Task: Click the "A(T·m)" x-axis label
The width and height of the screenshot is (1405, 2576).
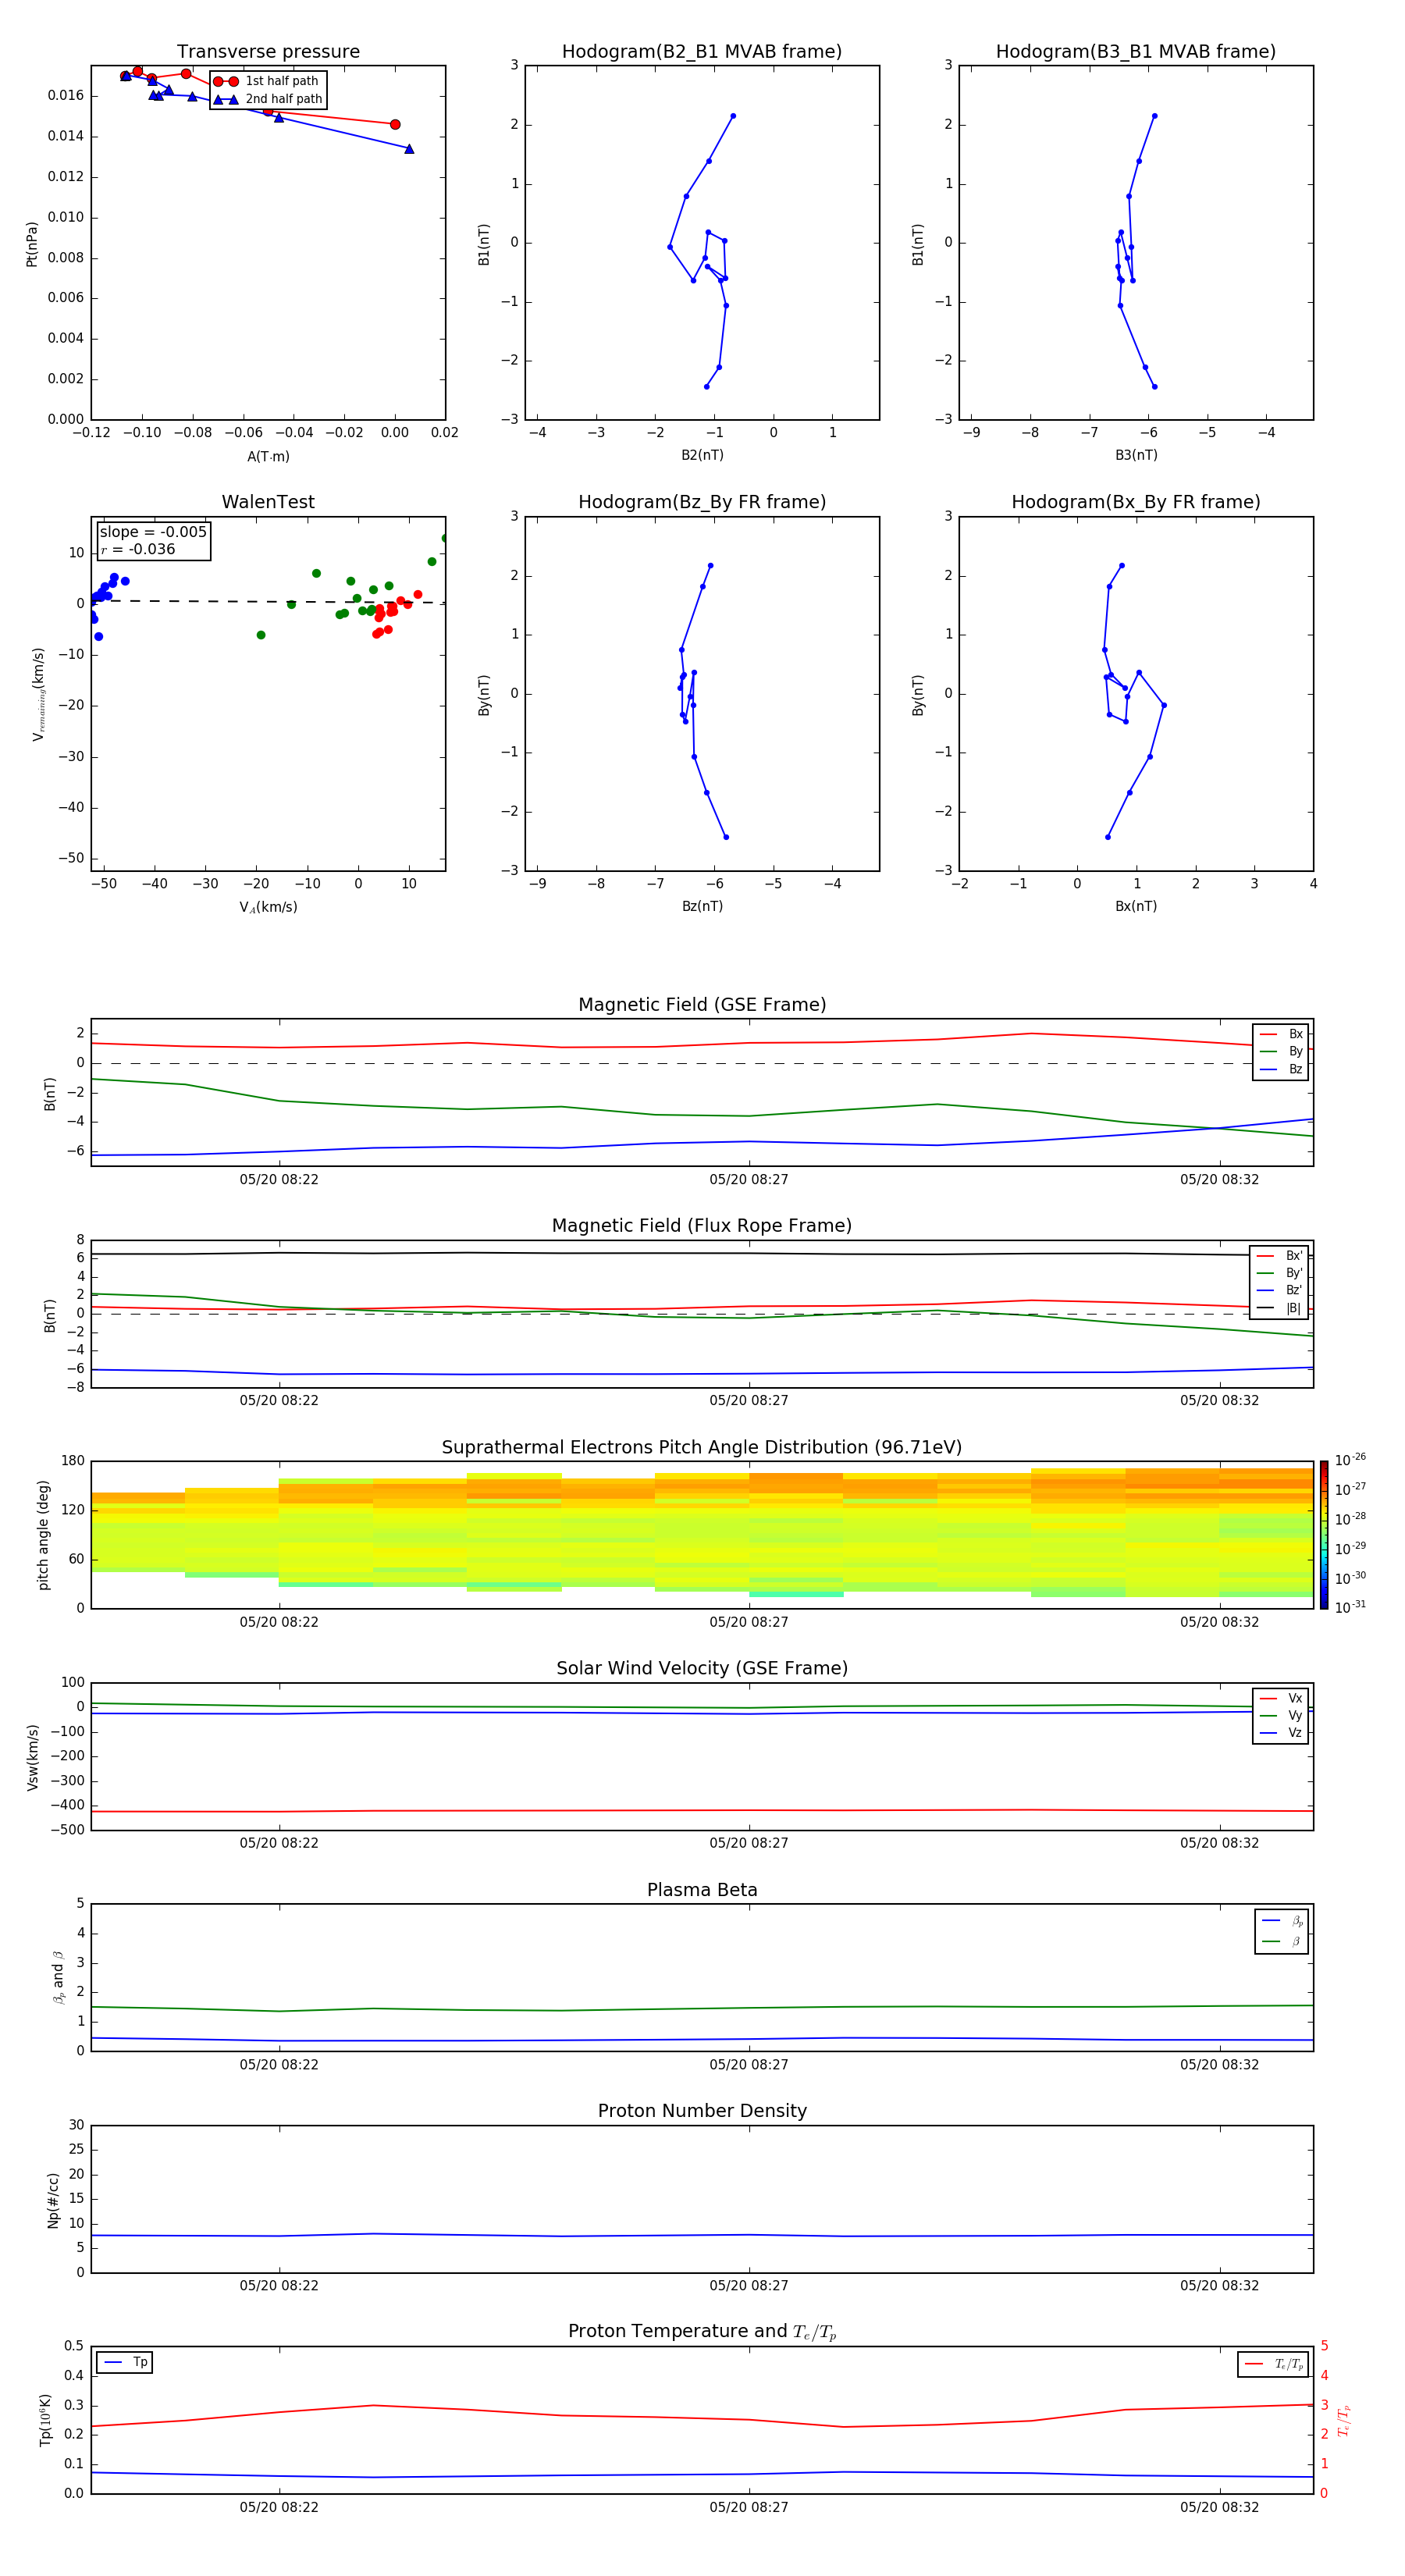Action: point(268,457)
